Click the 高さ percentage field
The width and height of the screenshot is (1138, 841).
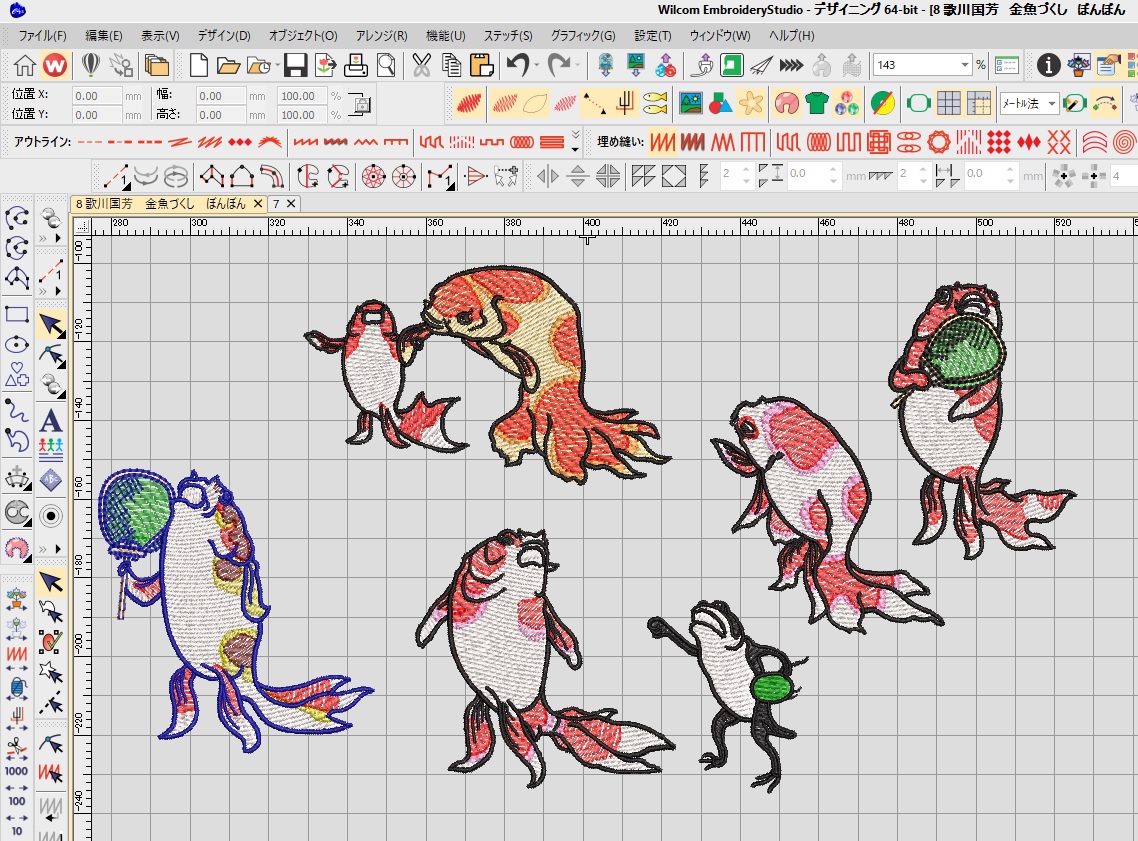(x=302, y=115)
